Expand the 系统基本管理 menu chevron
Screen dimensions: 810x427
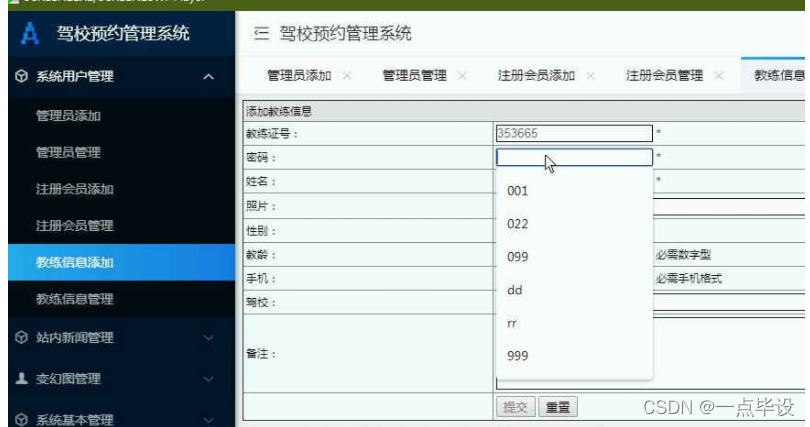pos(208,420)
